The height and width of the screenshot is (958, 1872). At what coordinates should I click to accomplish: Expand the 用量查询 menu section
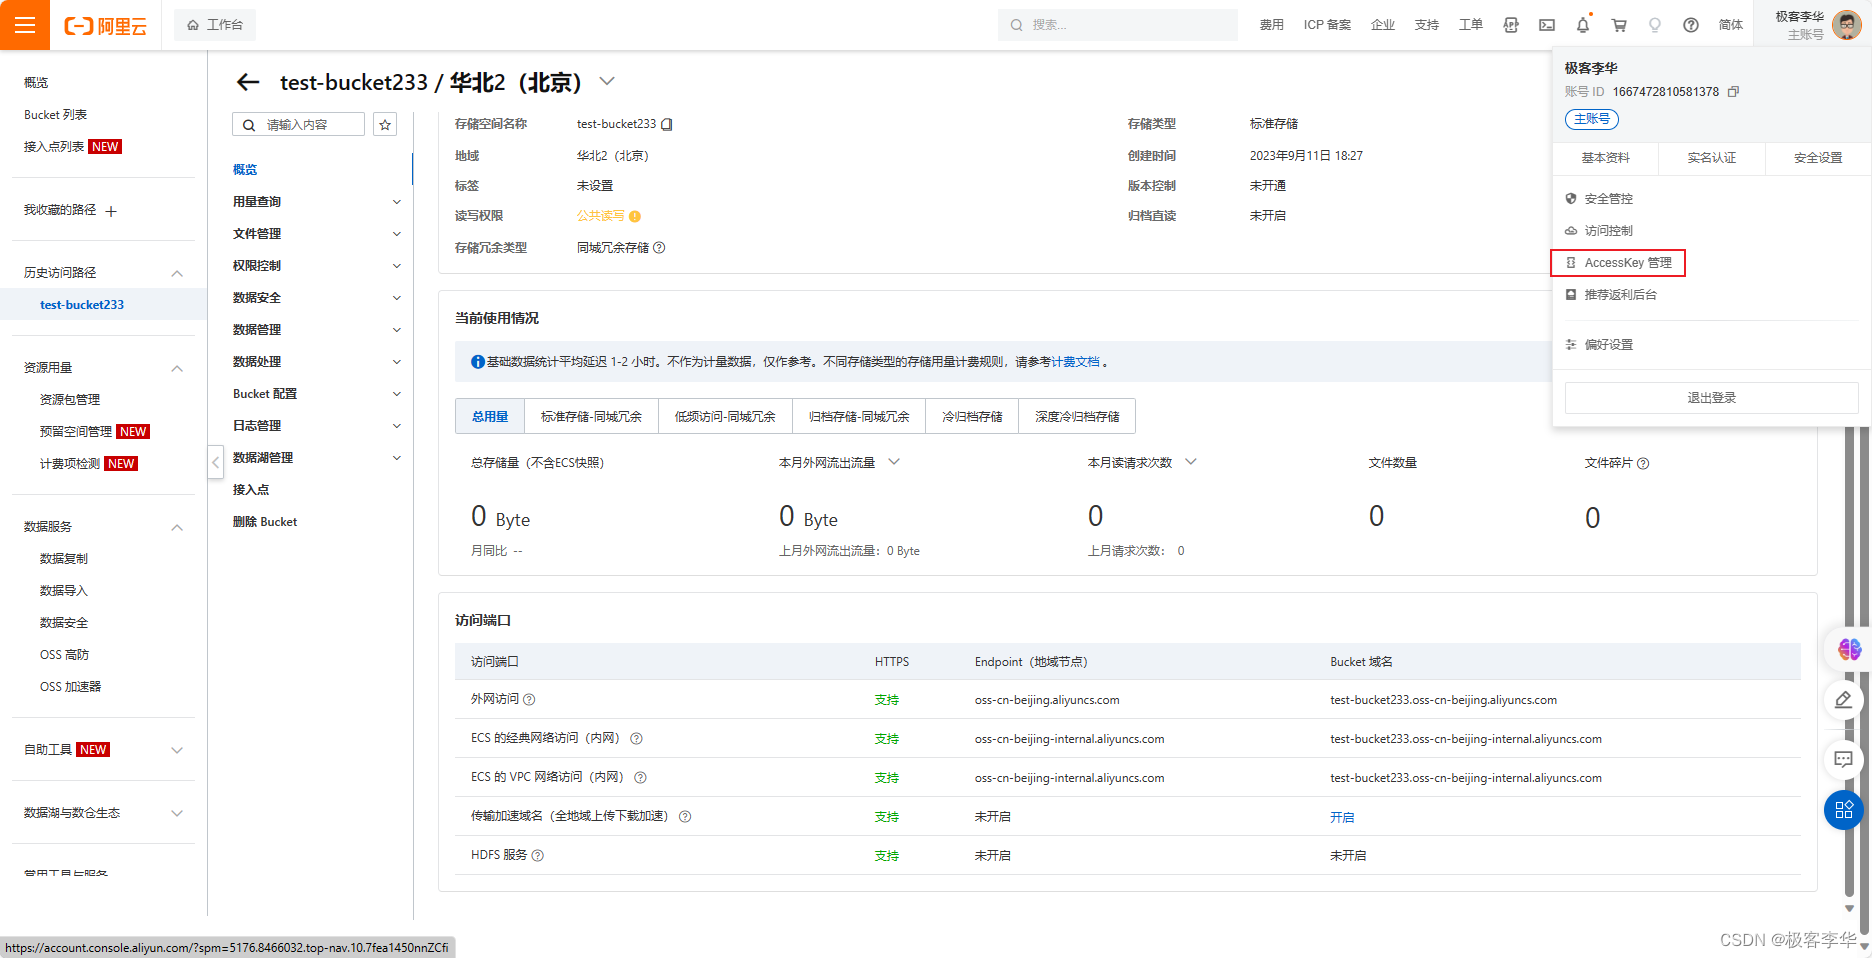point(397,202)
